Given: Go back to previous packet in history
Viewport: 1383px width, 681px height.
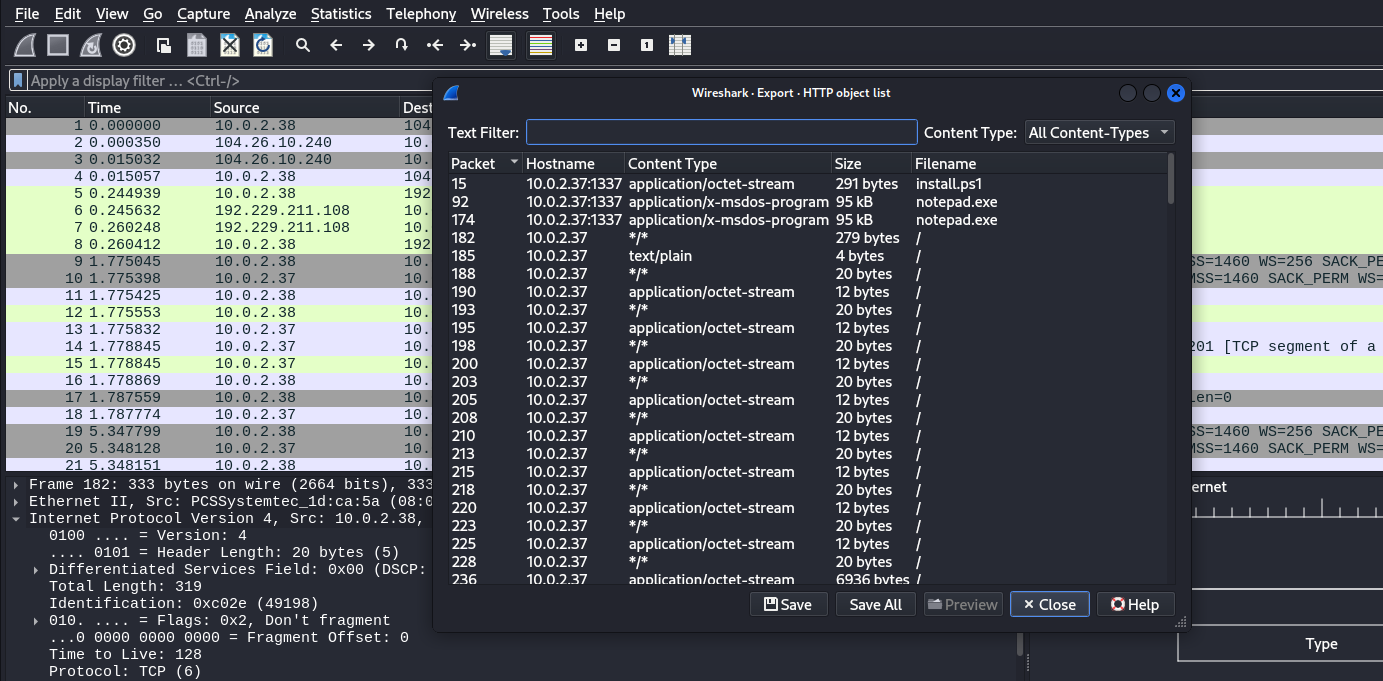Looking at the screenshot, I should pyautogui.click(x=336, y=45).
